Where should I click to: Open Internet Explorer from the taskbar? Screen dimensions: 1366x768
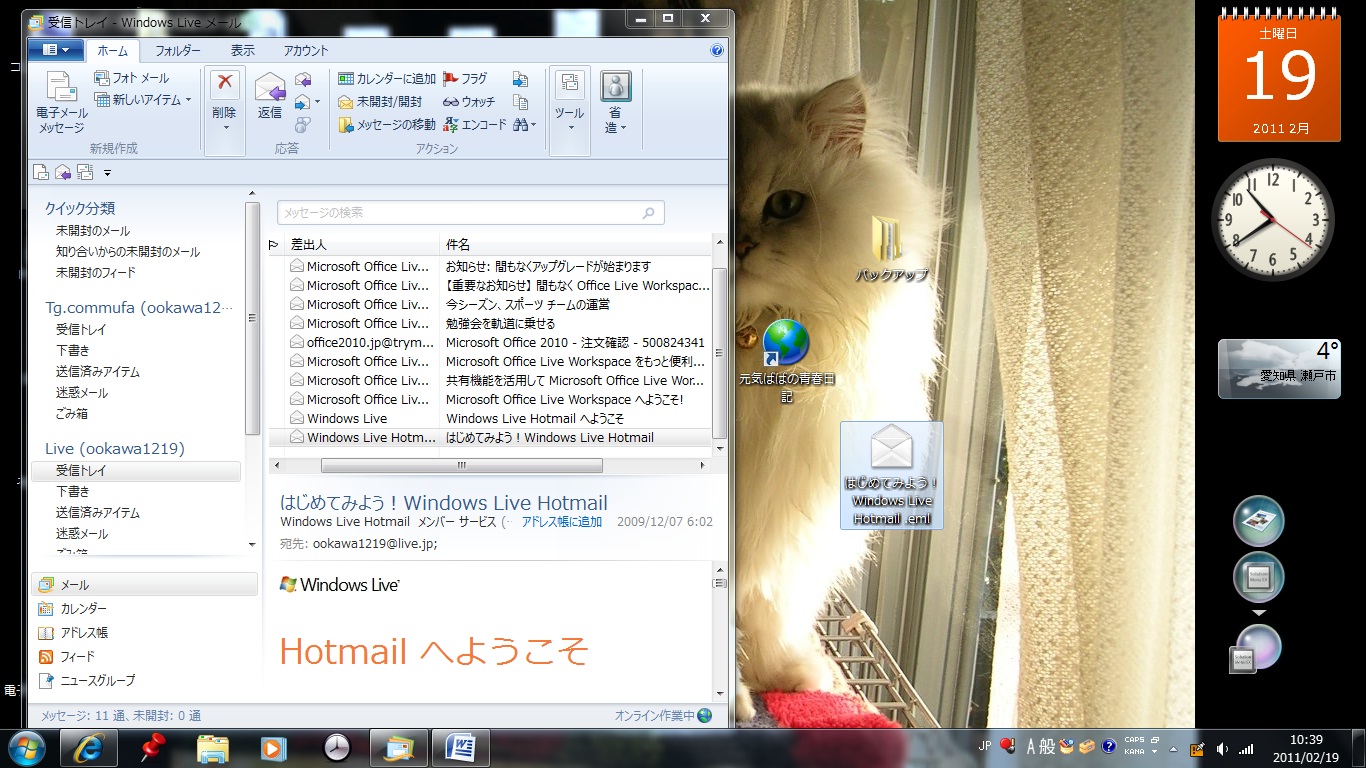tap(89, 747)
